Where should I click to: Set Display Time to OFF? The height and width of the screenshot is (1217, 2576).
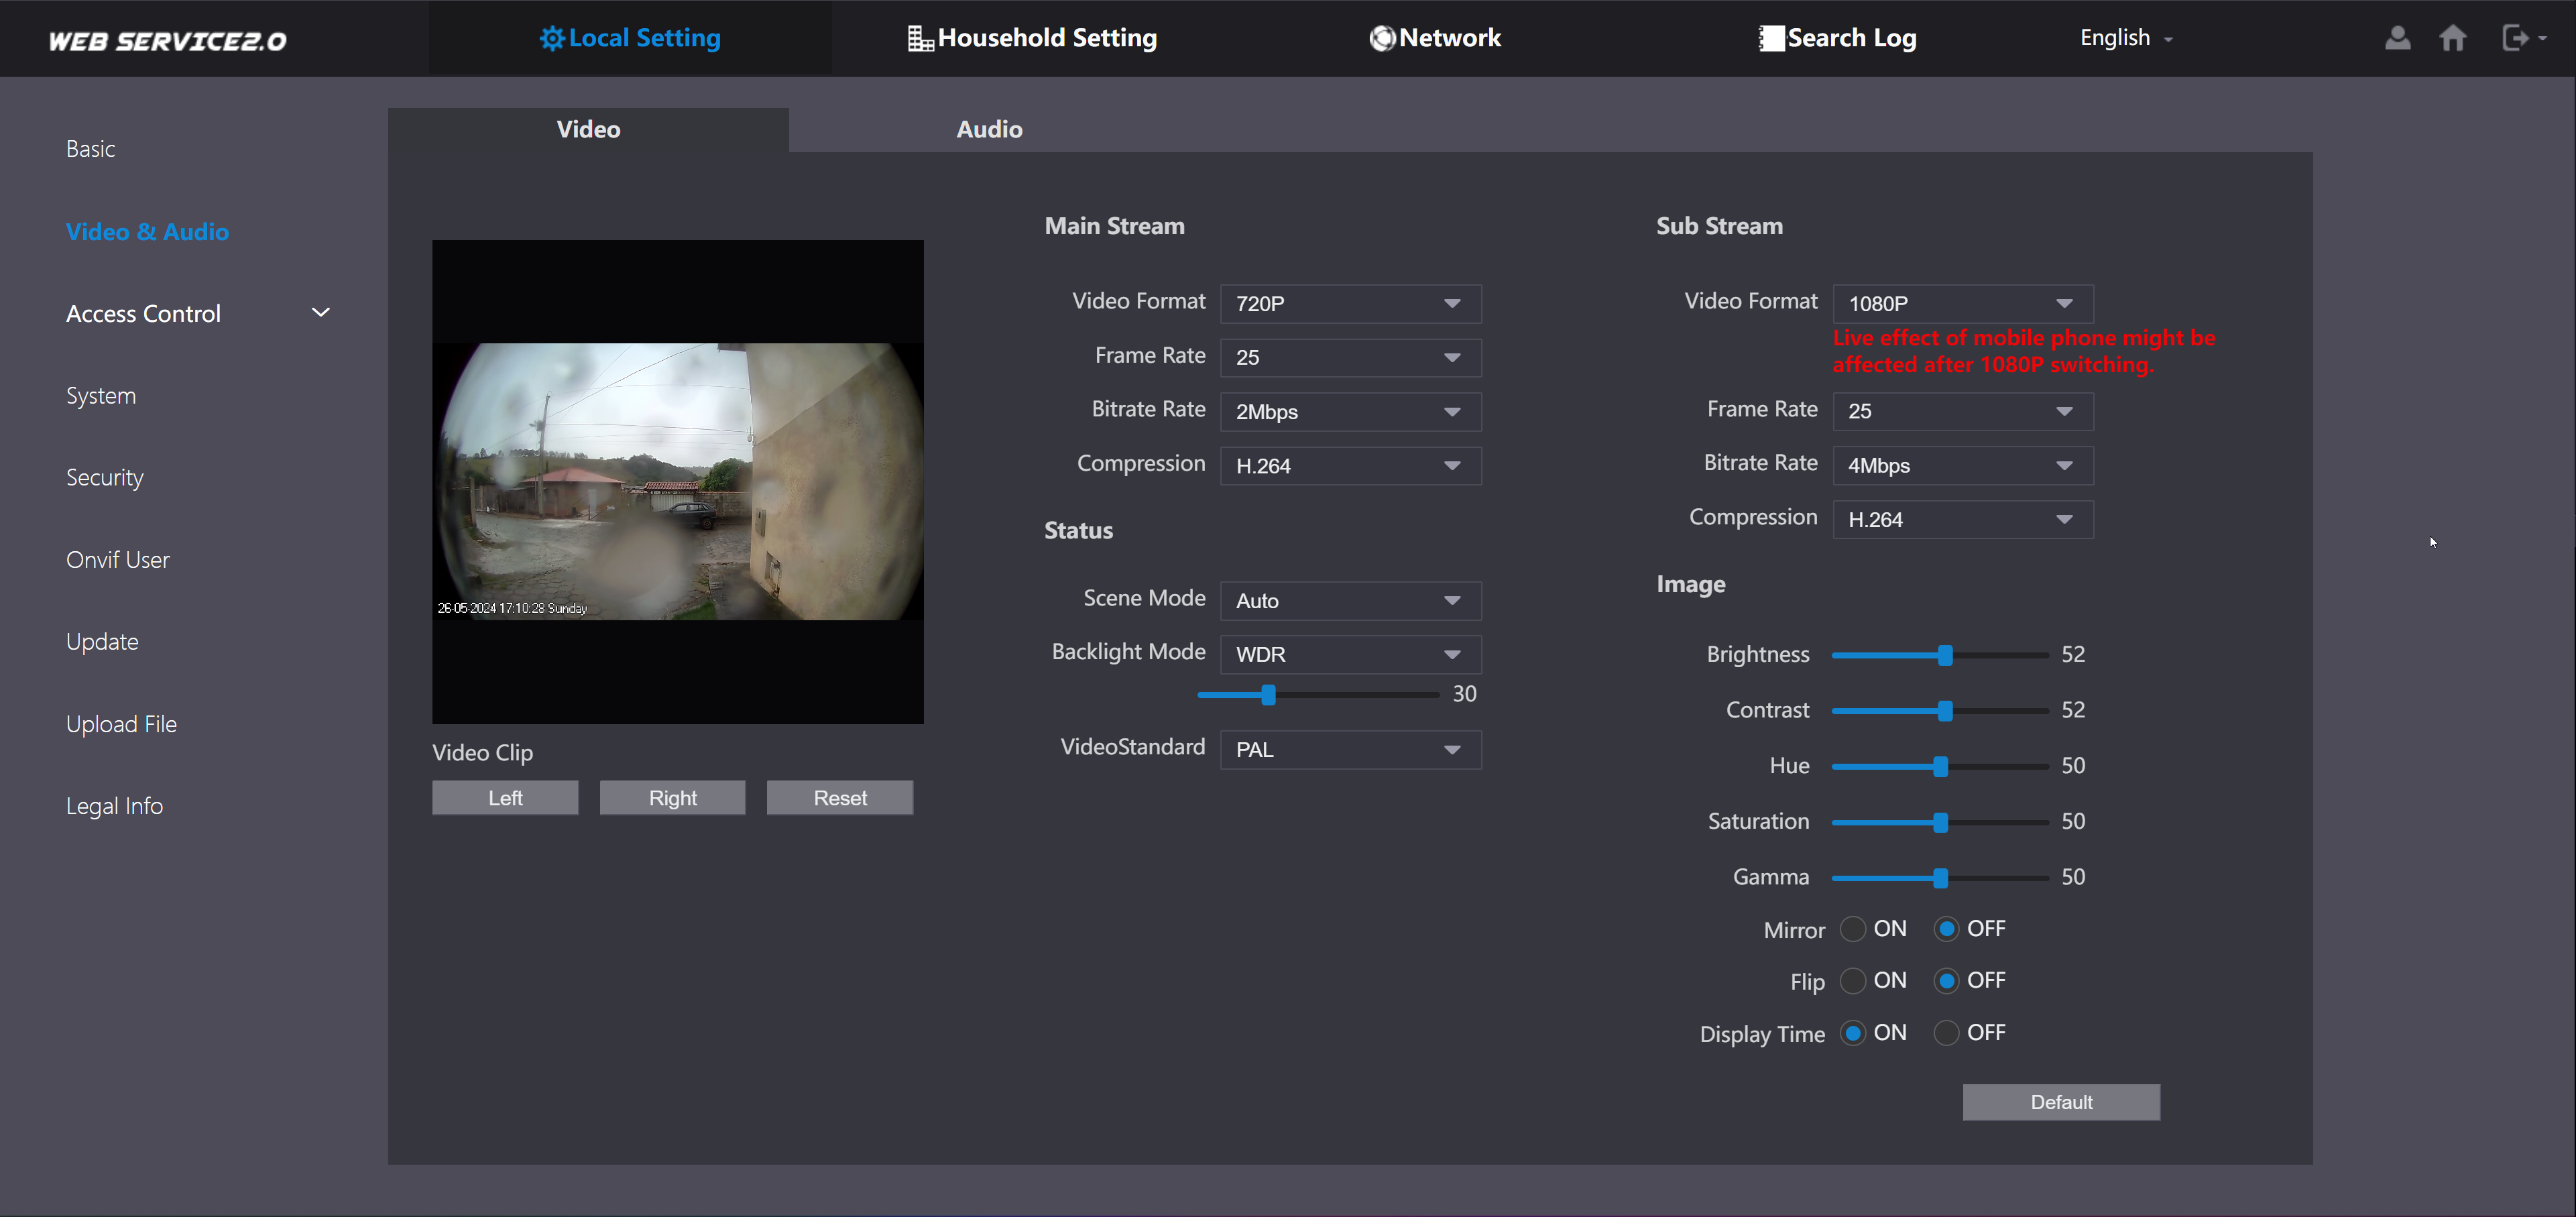point(1946,1033)
